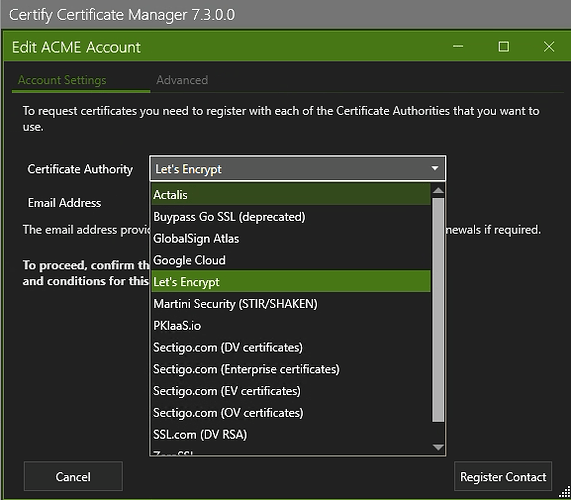Select Sectigo.com (EV certificates)
The width and height of the screenshot is (571, 500).
pos(291,391)
